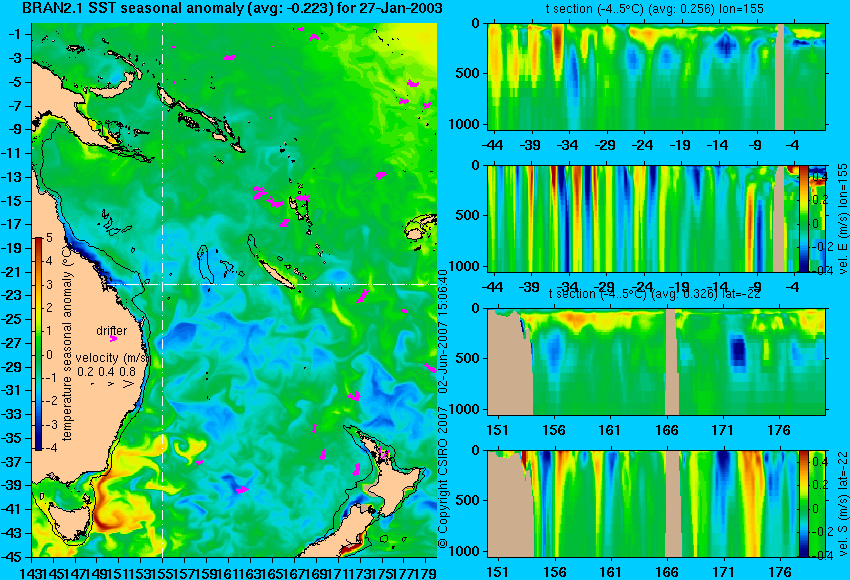
Task: Click the southward velocity colorbar beside lat=-22 section
Action: [x=803, y=504]
